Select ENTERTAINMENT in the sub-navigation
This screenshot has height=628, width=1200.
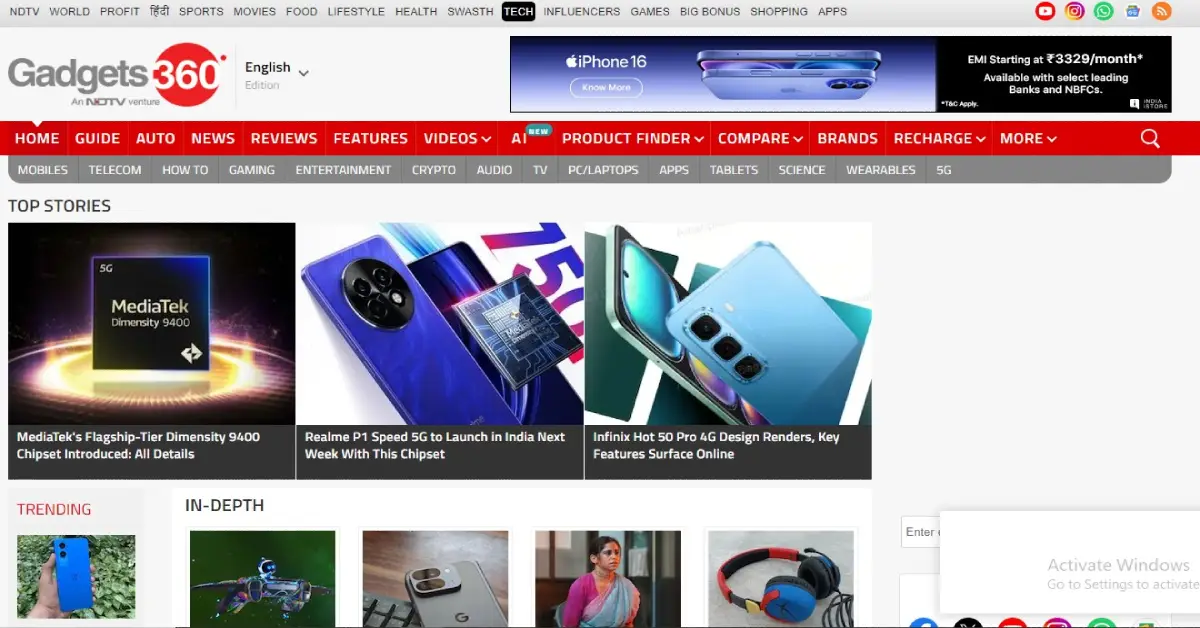tap(343, 170)
